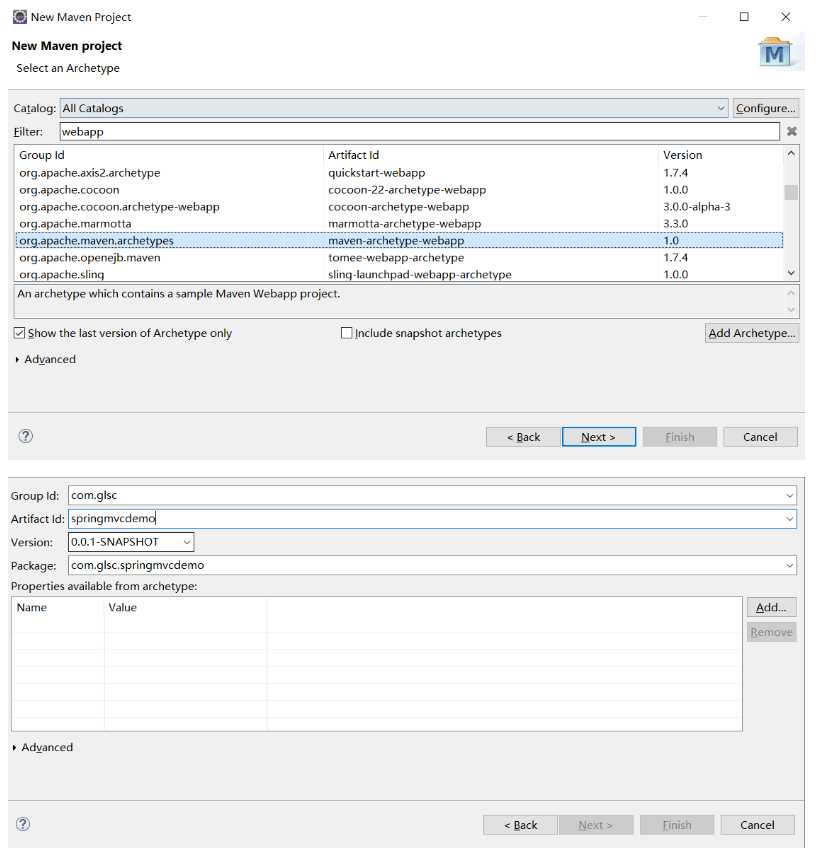Open the Configure... catalog settings
The height and width of the screenshot is (852, 823).
pyautogui.click(x=765, y=108)
